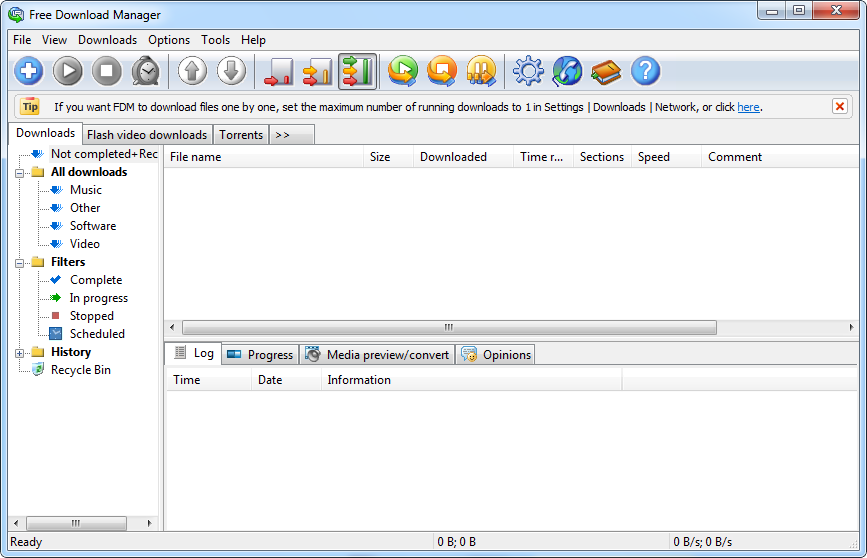Click the Date column header in log
The width and height of the screenshot is (867, 558).
point(286,380)
